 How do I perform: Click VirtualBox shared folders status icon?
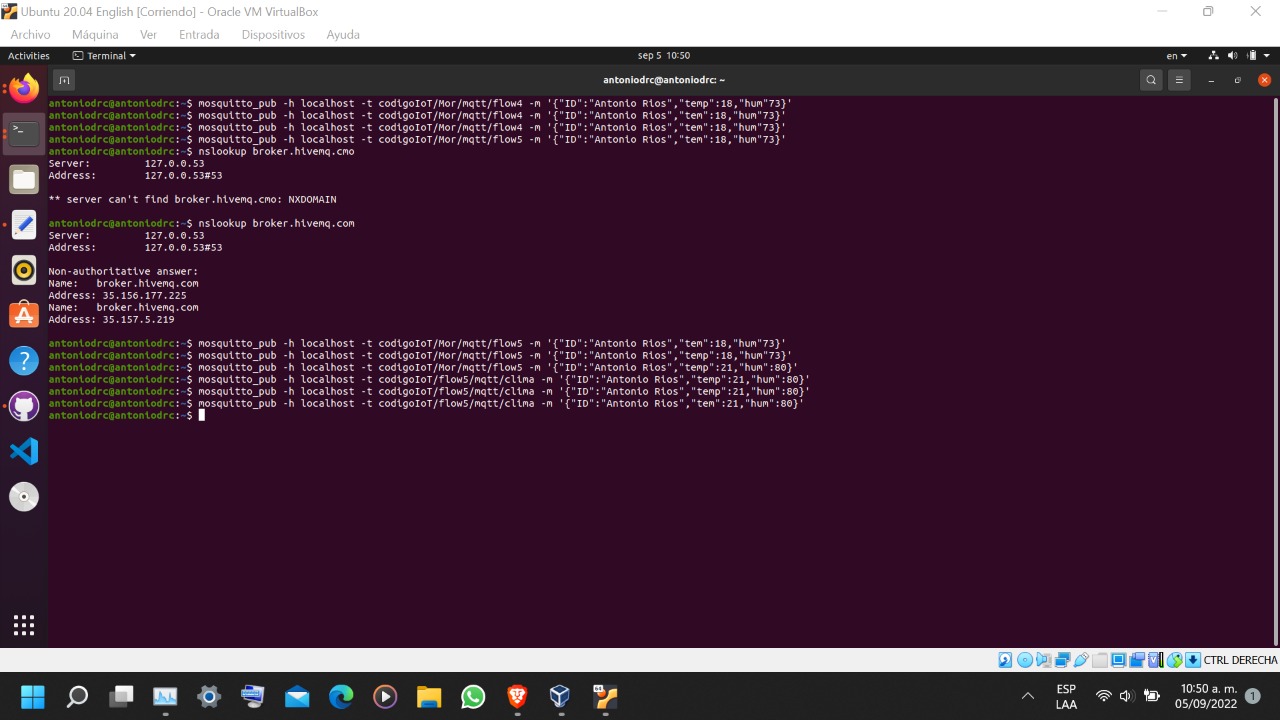[x=1100, y=660]
